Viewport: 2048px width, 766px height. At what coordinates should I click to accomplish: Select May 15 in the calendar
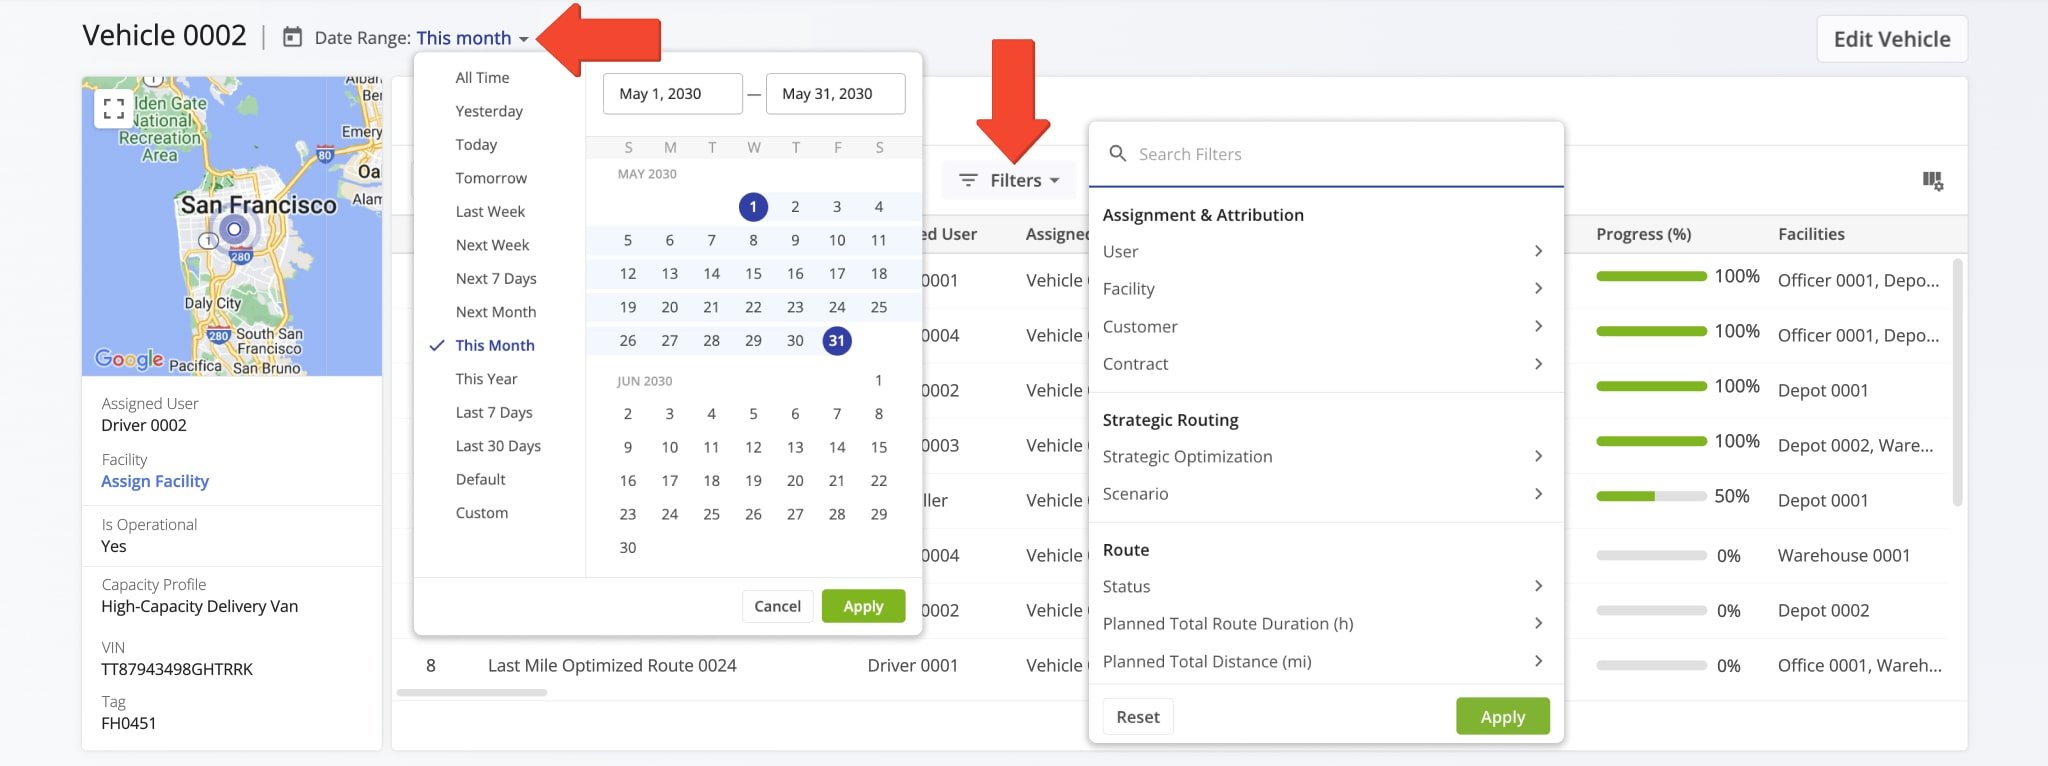coord(753,274)
